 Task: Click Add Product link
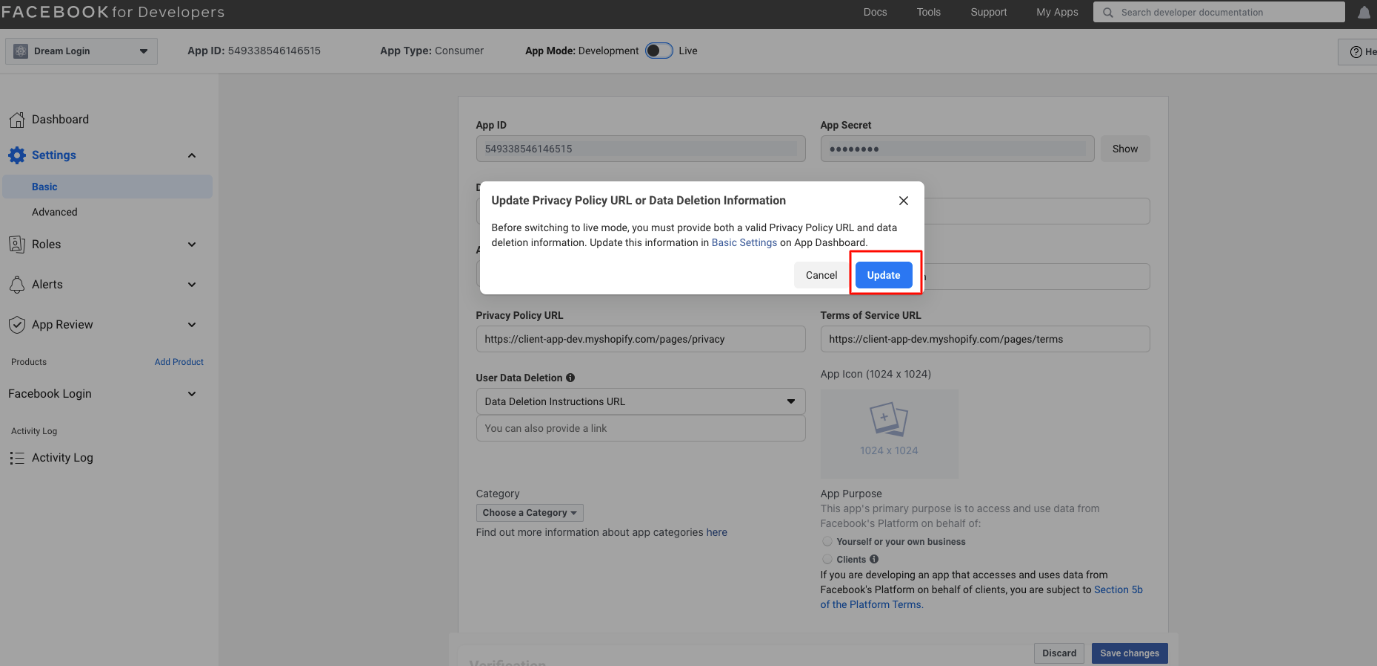[179, 362]
